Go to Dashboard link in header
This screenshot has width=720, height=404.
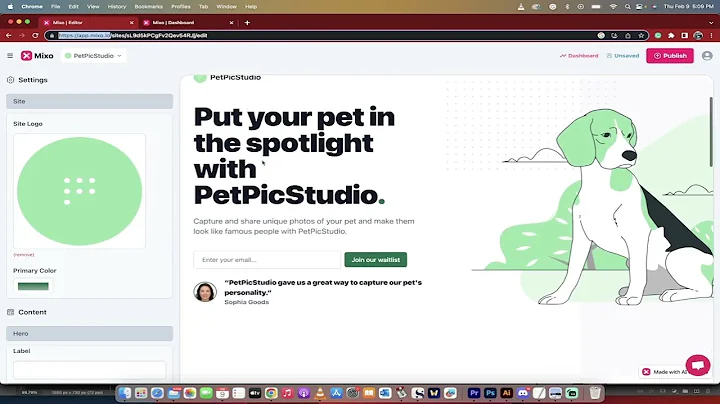pyautogui.click(x=579, y=56)
